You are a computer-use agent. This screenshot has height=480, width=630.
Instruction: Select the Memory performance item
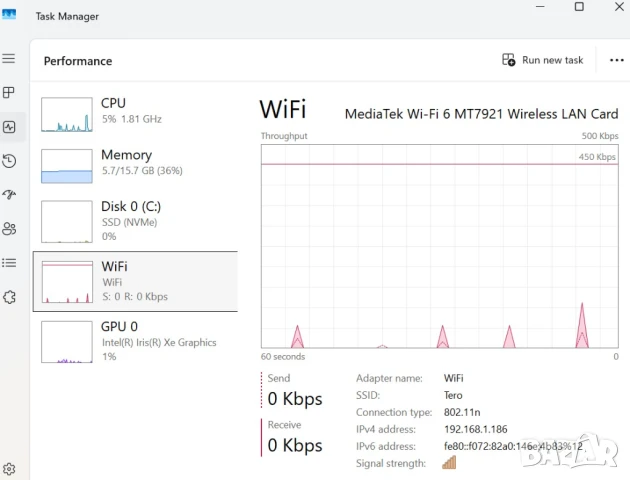(135, 165)
